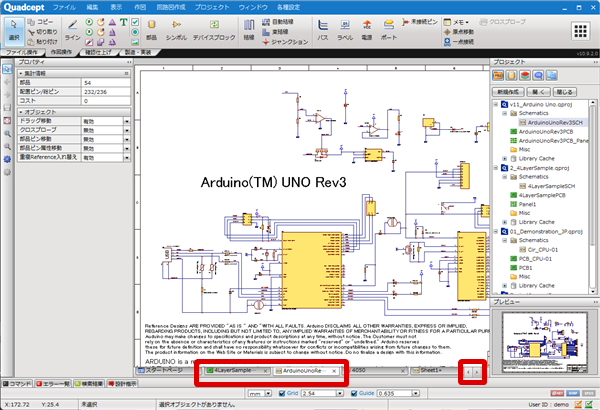Viewport: 600px width, 410px height.
Task: Click the magnifier zoom icon in left sidebar
Action: [x=7, y=134]
